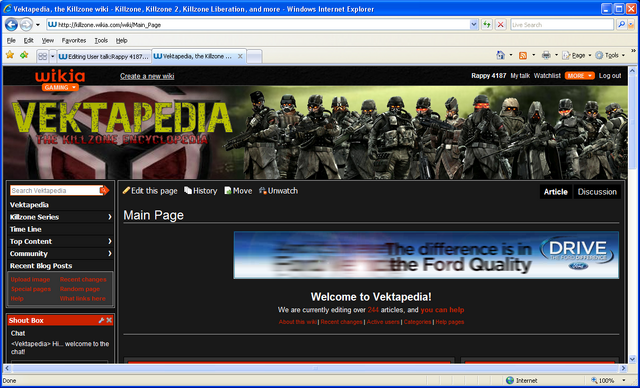
Task: Click the Home page icon in toolbar
Action: (500, 55)
